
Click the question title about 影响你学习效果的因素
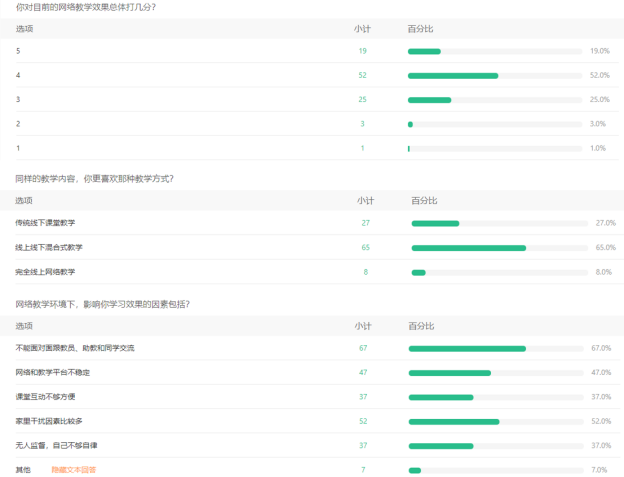(x=102, y=303)
